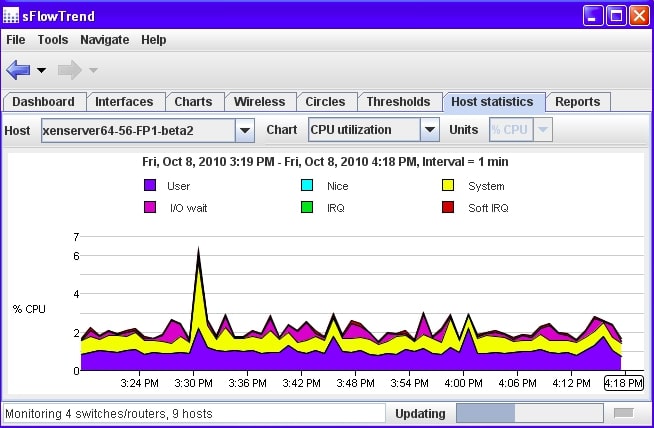Expand the Host selection combo box
Image resolution: width=654 pixels, height=428 pixels.
pyautogui.click(x=245, y=131)
